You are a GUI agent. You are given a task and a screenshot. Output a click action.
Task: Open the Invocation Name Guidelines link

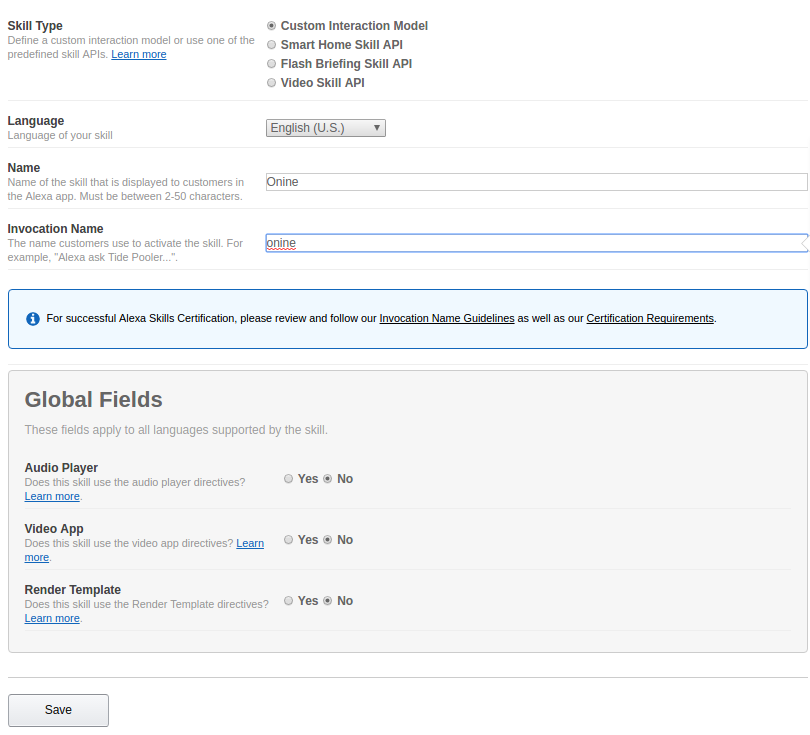447,318
